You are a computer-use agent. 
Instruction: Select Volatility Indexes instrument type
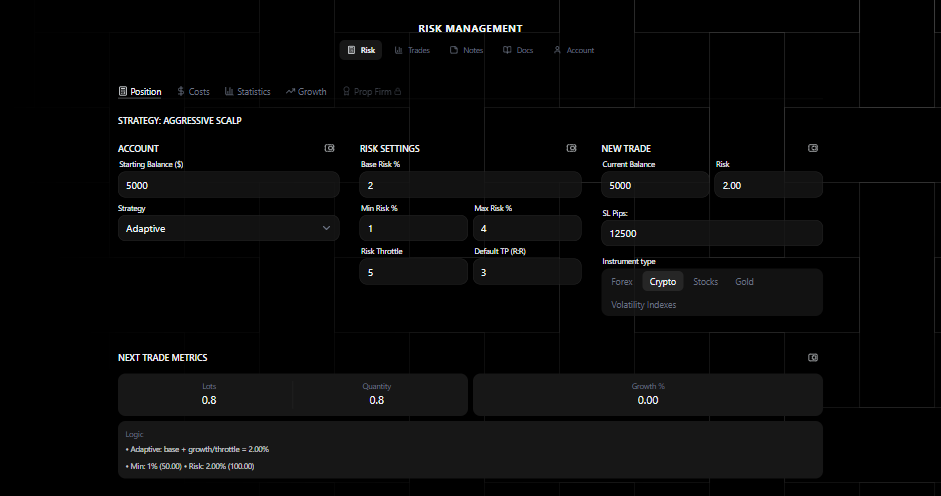click(643, 305)
